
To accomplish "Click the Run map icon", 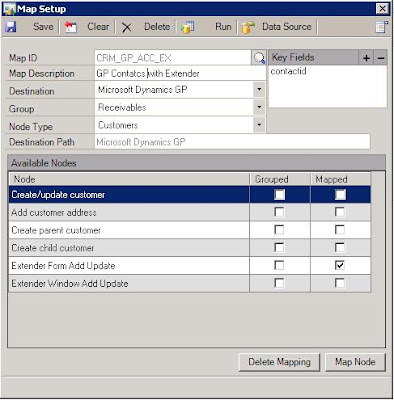I will pyautogui.click(x=187, y=27).
